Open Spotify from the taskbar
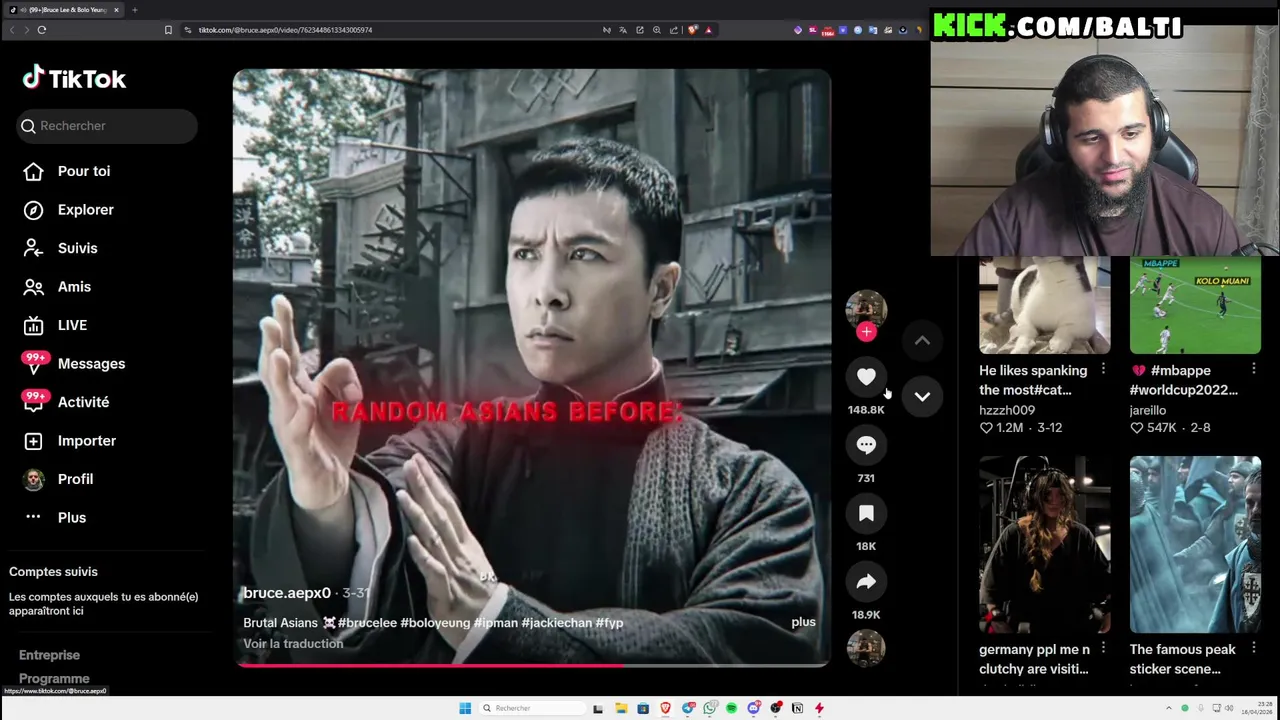This screenshot has width=1280, height=720. [731, 708]
